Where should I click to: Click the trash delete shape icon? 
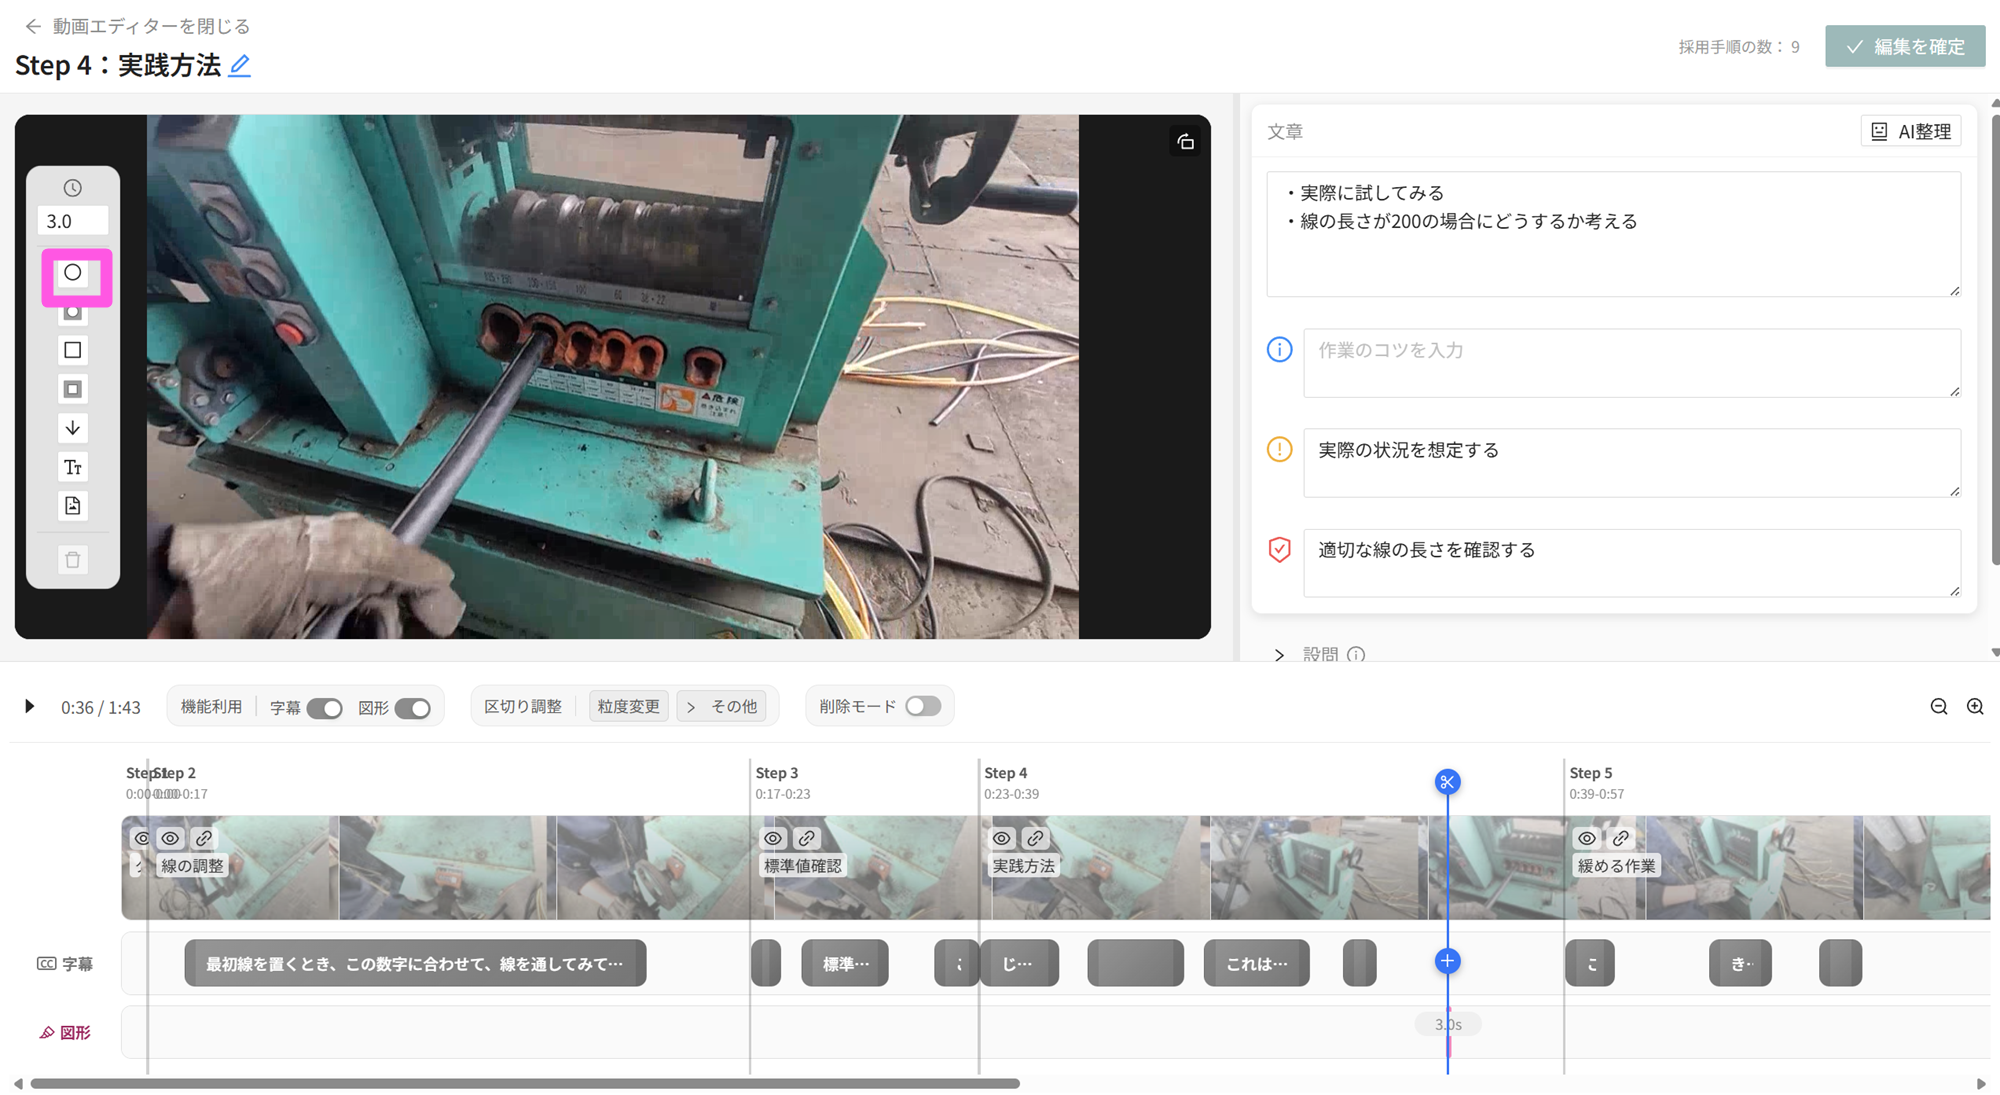coord(73,560)
